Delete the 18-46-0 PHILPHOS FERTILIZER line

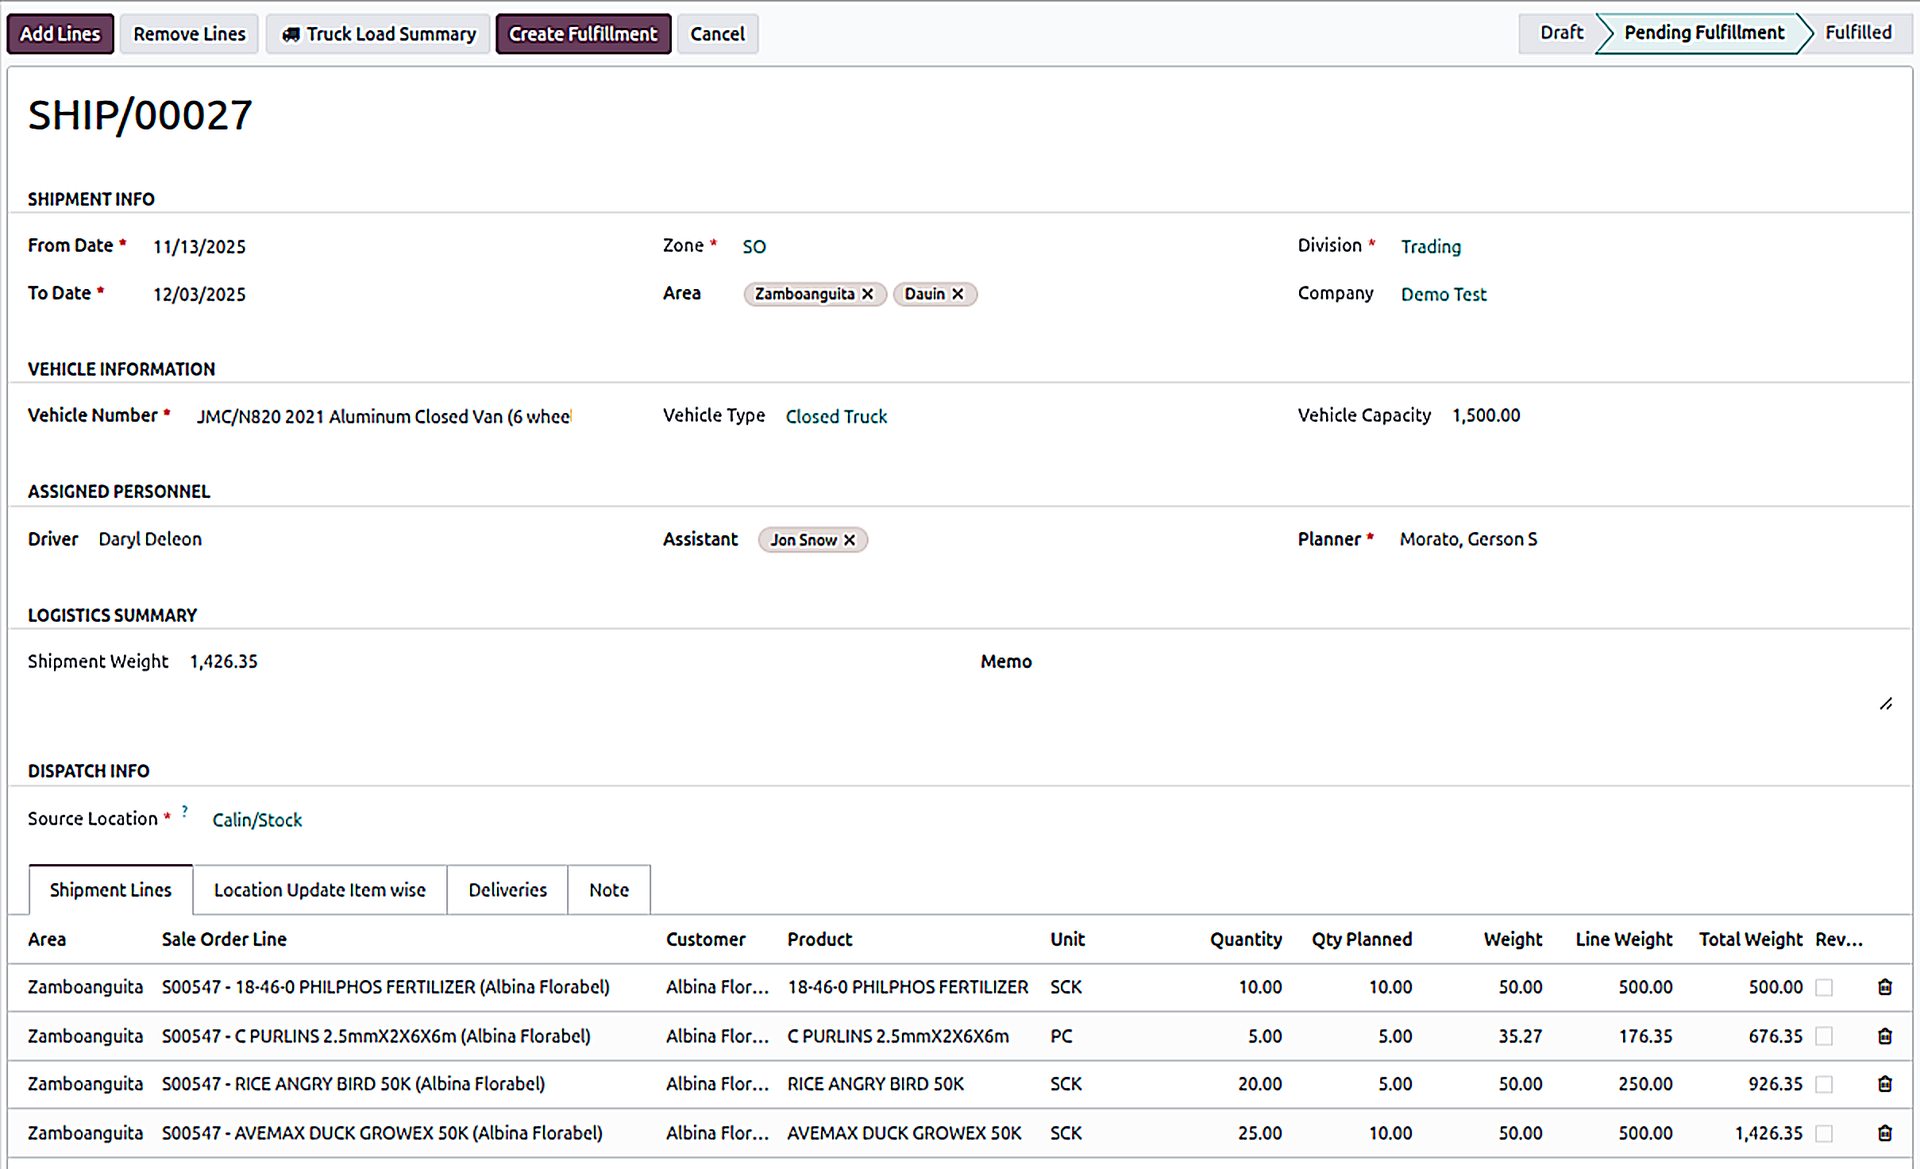(x=1884, y=987)
